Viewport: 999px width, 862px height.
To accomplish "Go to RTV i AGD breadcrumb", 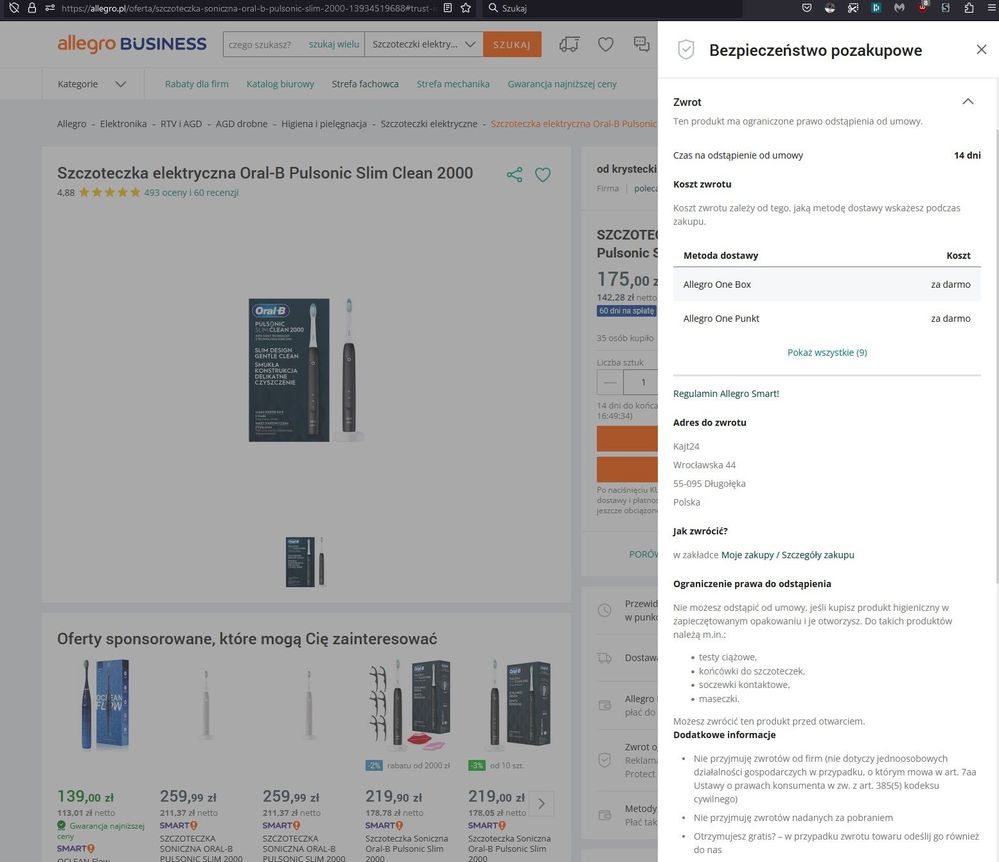I will [x=181, y=124].
